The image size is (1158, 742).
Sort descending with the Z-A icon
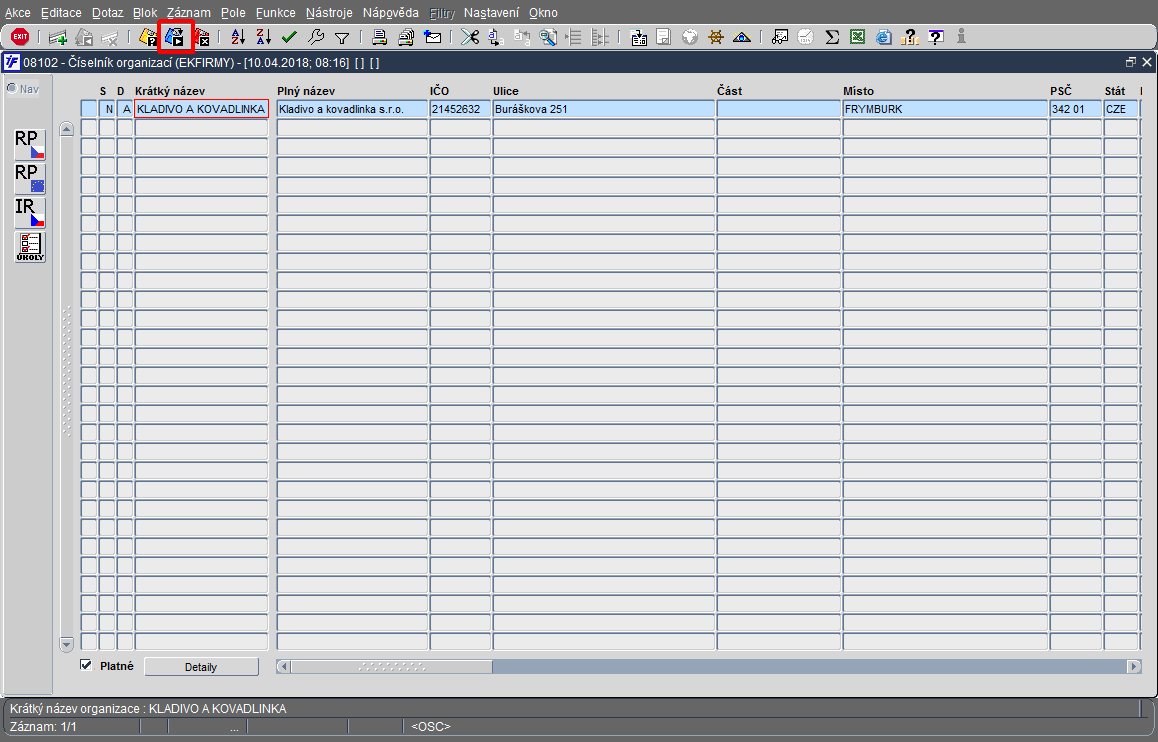pyautogui.click(x=264, y=37)
